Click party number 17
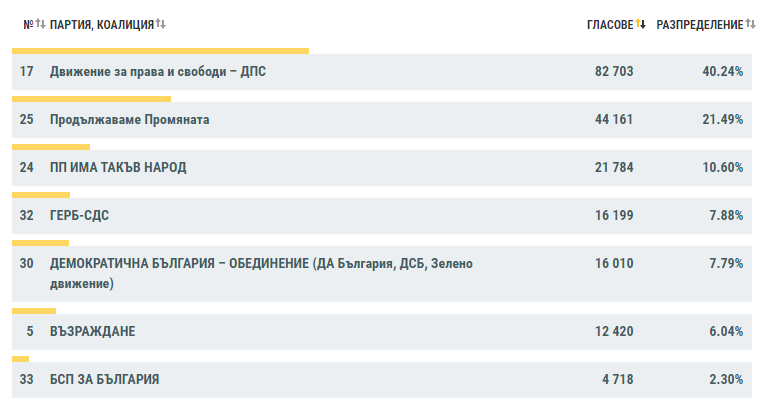The image size is (770, 402). tap(27, 72)
